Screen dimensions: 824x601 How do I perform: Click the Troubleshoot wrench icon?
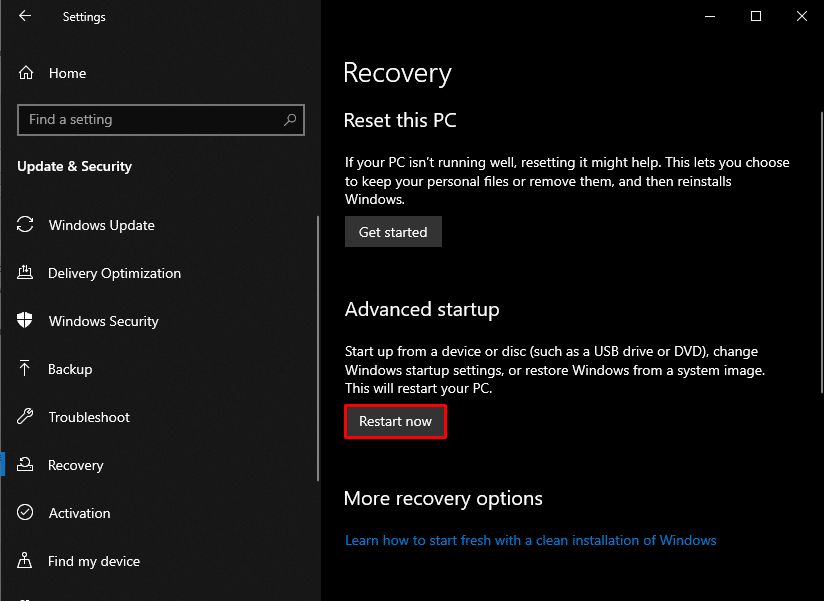(x=24, y=417)
